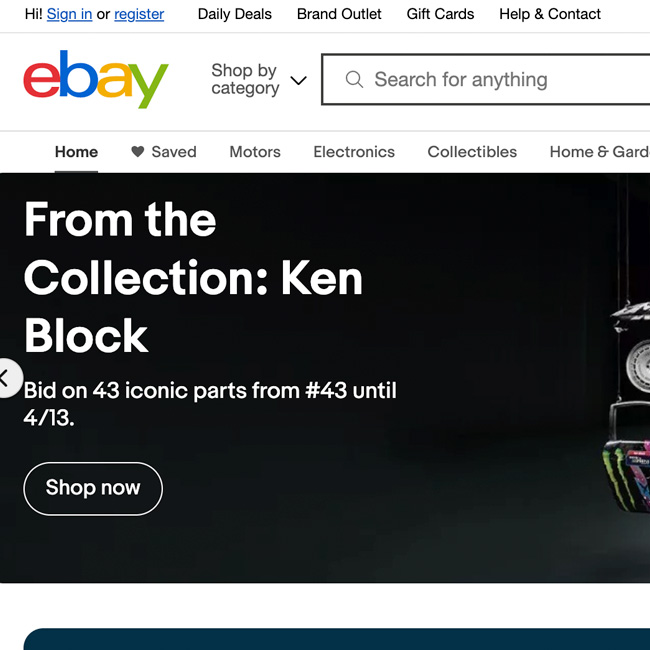Open Daily Deals page
The height and width of the screenshot is (650, 650).
tap(235, 14)
